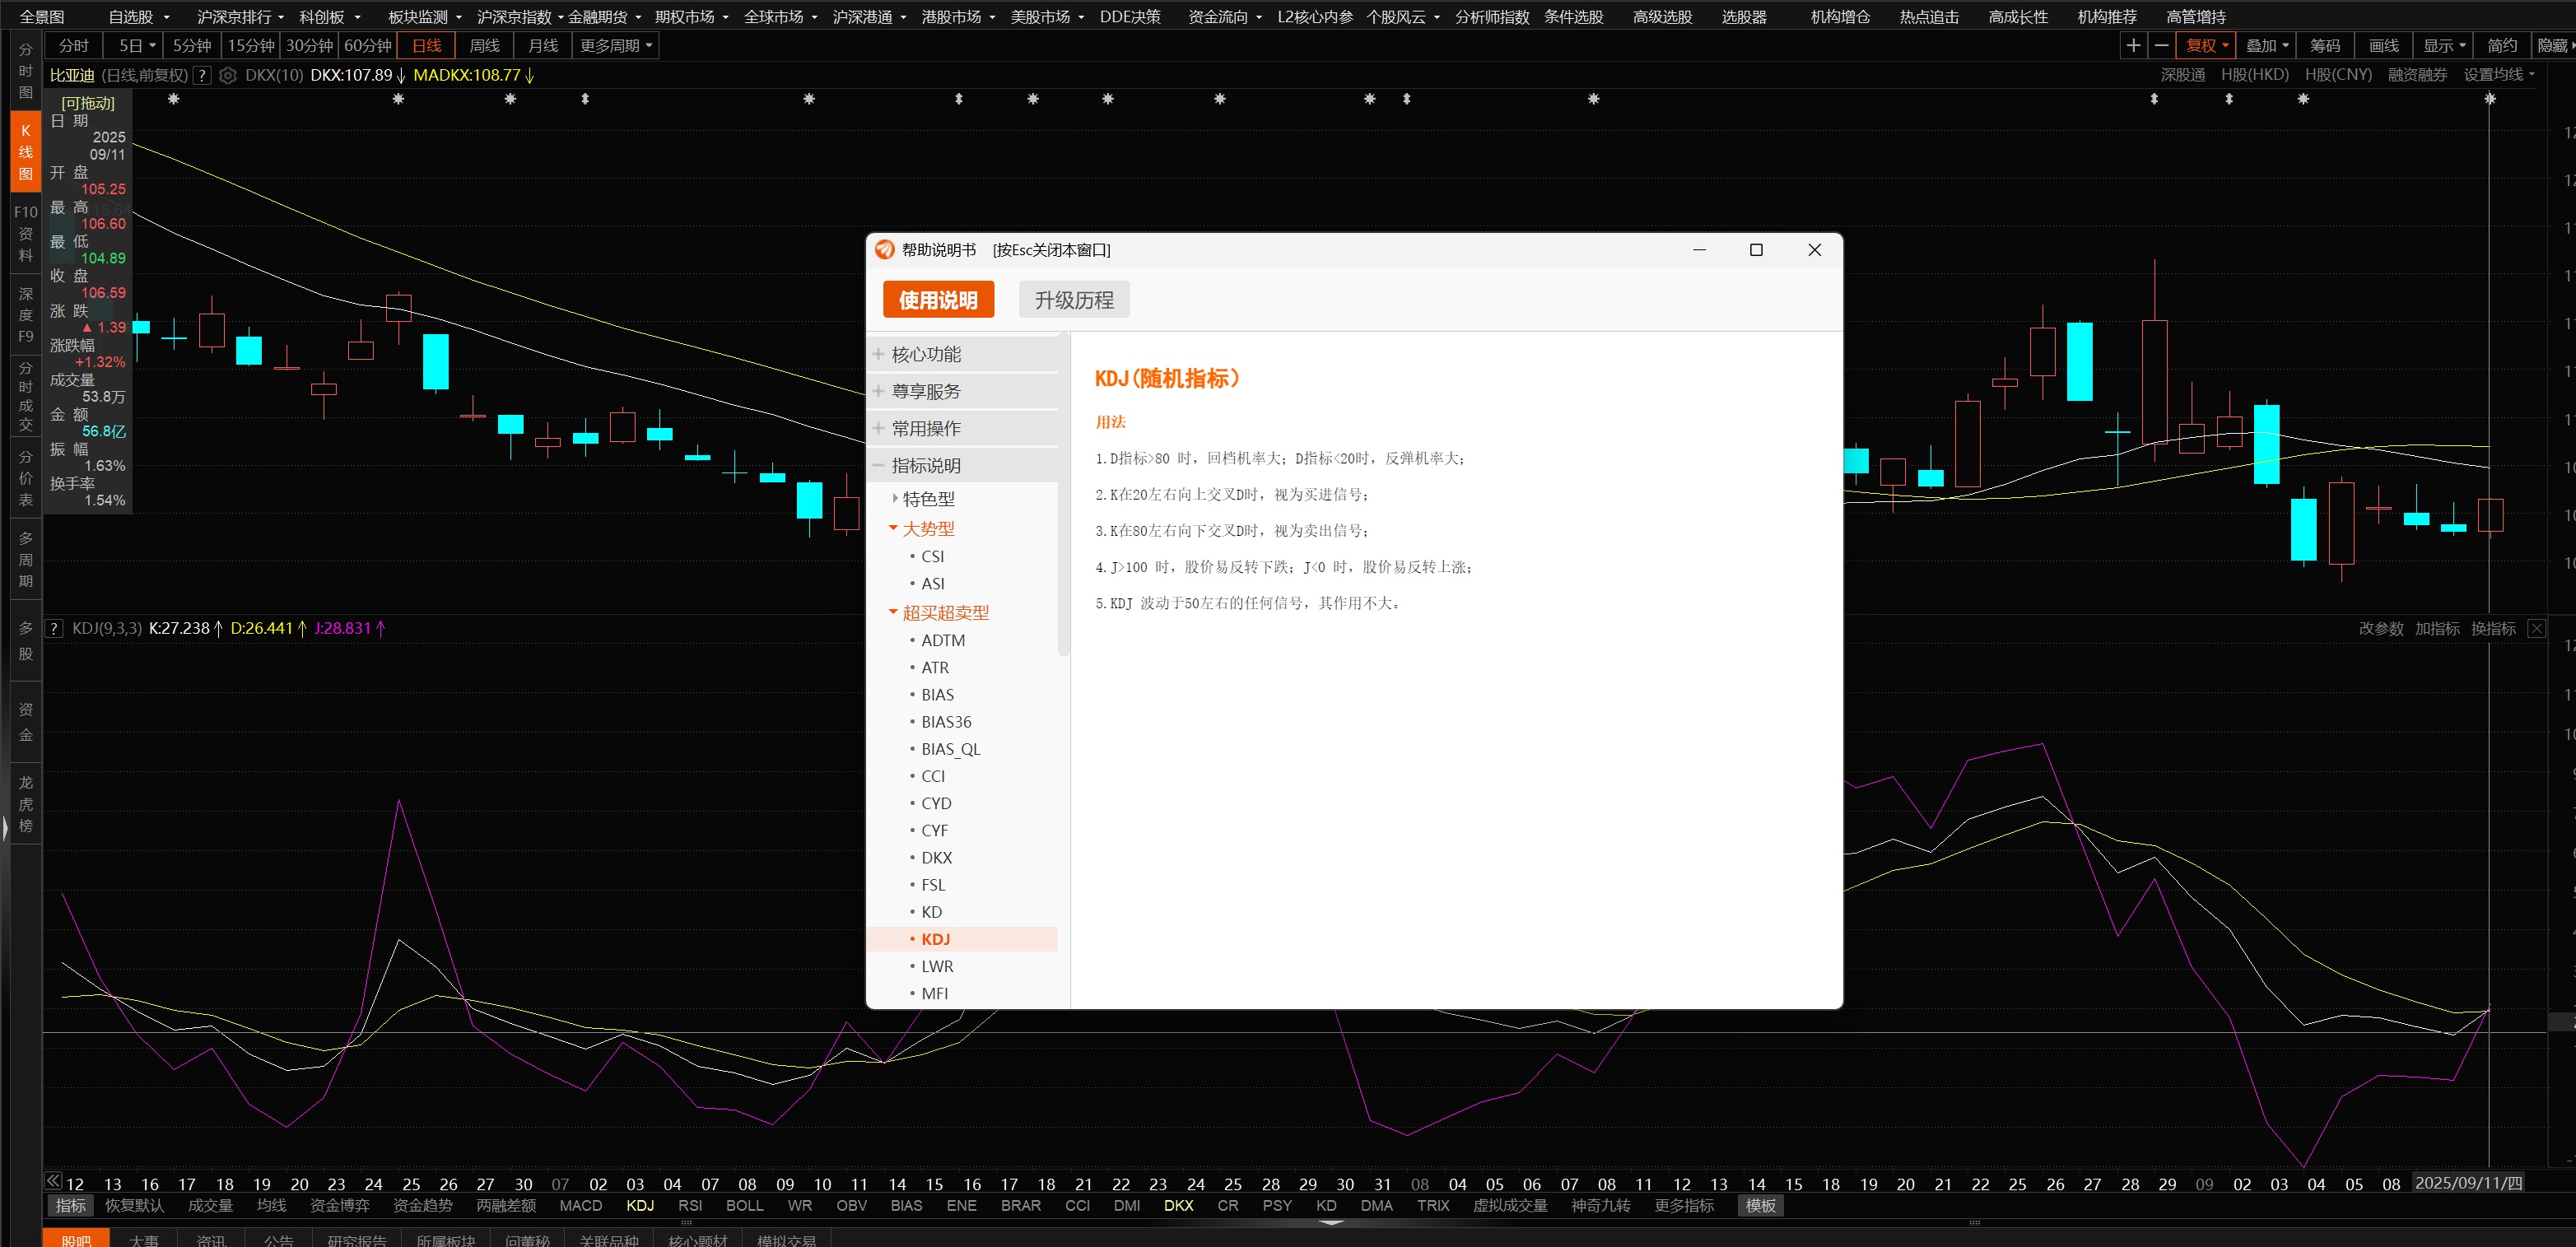Open 资金 in the left sidebar
2576x1247 pixels.
[26, 722]
